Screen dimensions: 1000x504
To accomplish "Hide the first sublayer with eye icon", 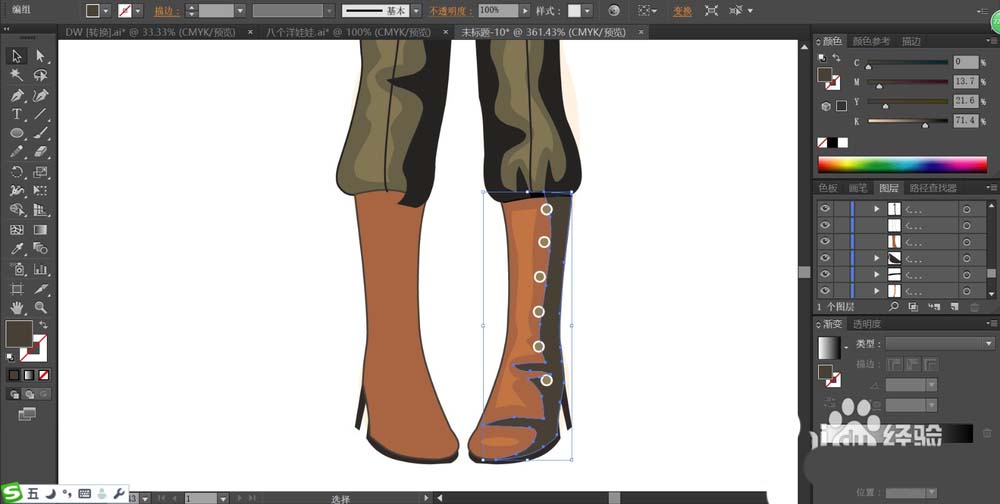I will click(x=825, y=209).
